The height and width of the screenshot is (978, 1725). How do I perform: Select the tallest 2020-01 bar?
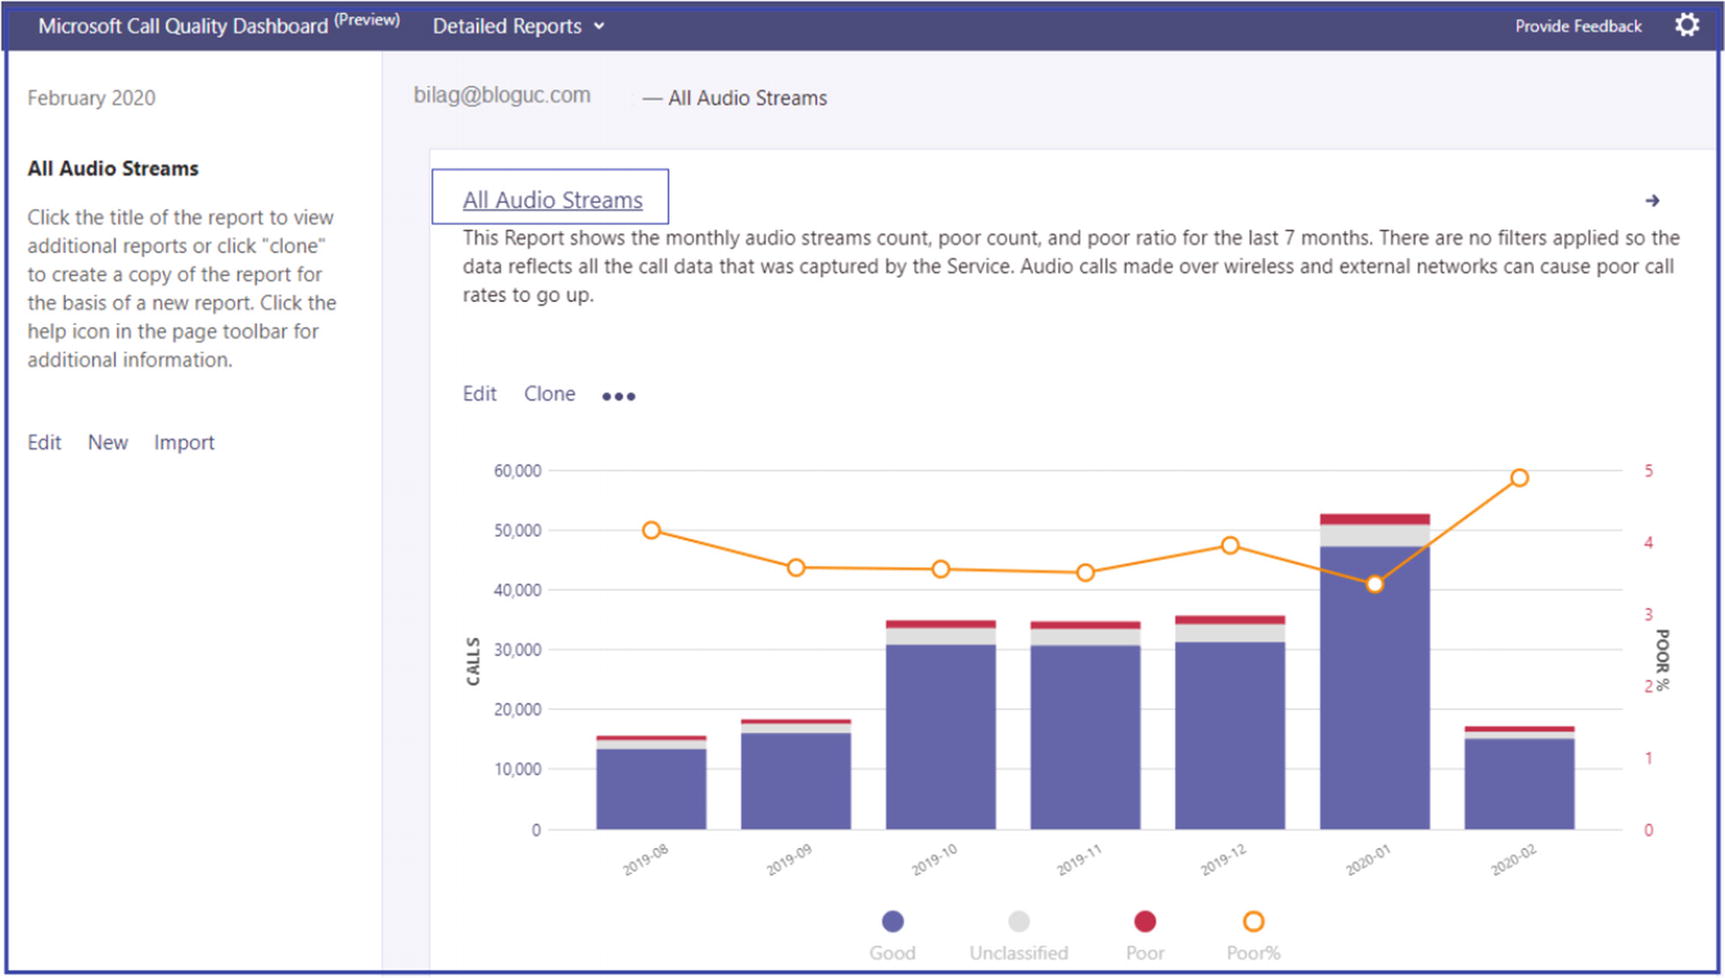[1375, 672]
